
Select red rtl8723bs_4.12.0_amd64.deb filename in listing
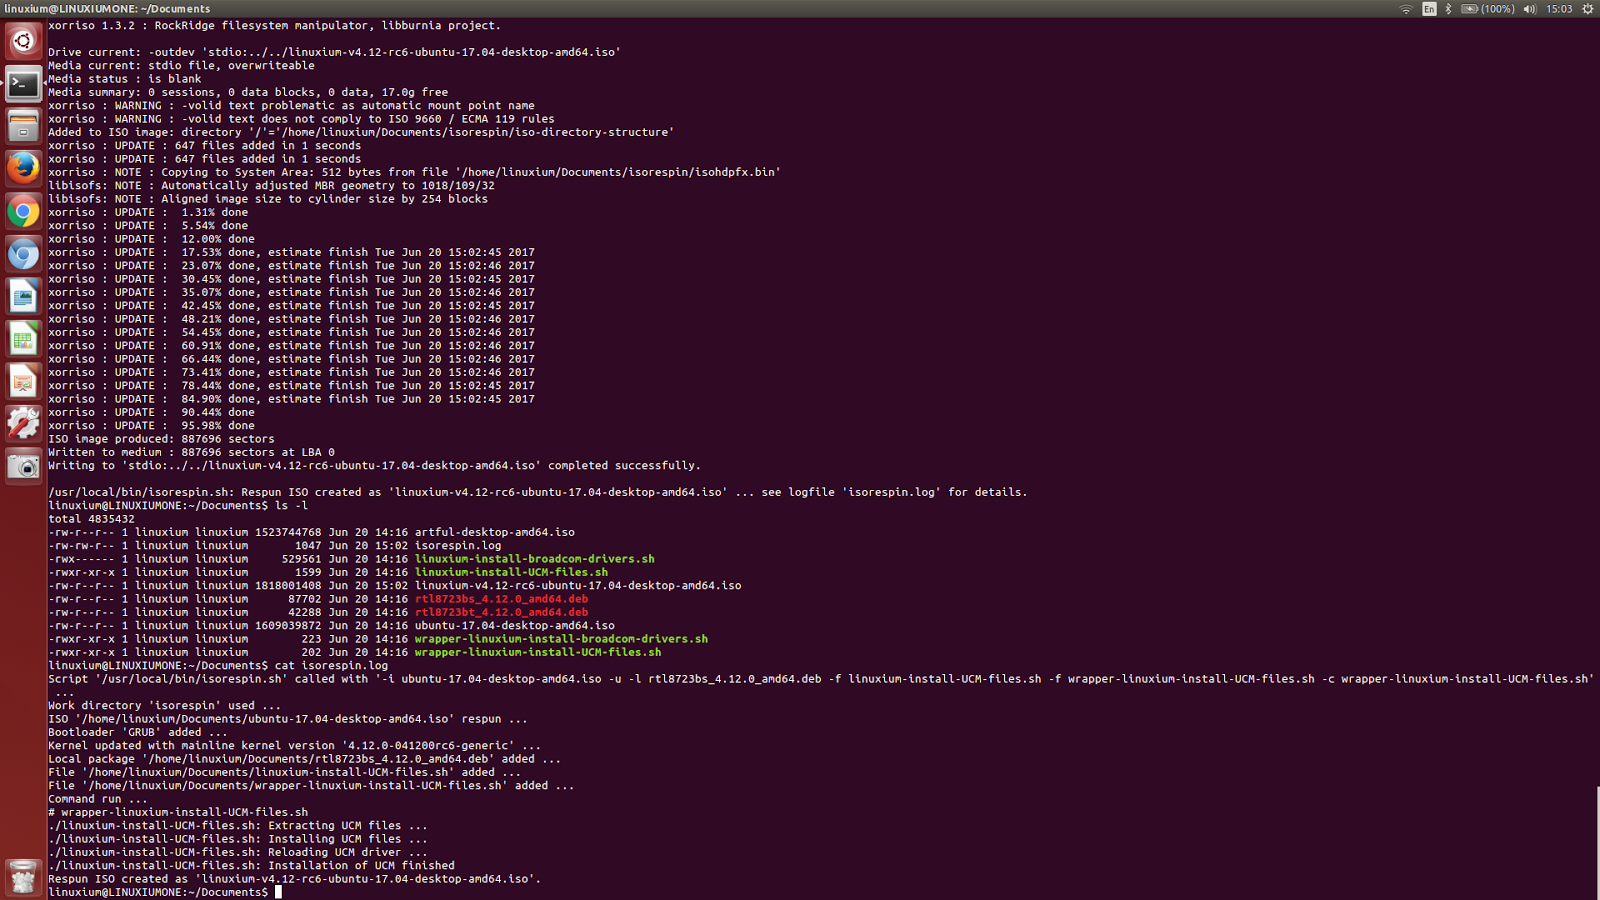[501, 599]
